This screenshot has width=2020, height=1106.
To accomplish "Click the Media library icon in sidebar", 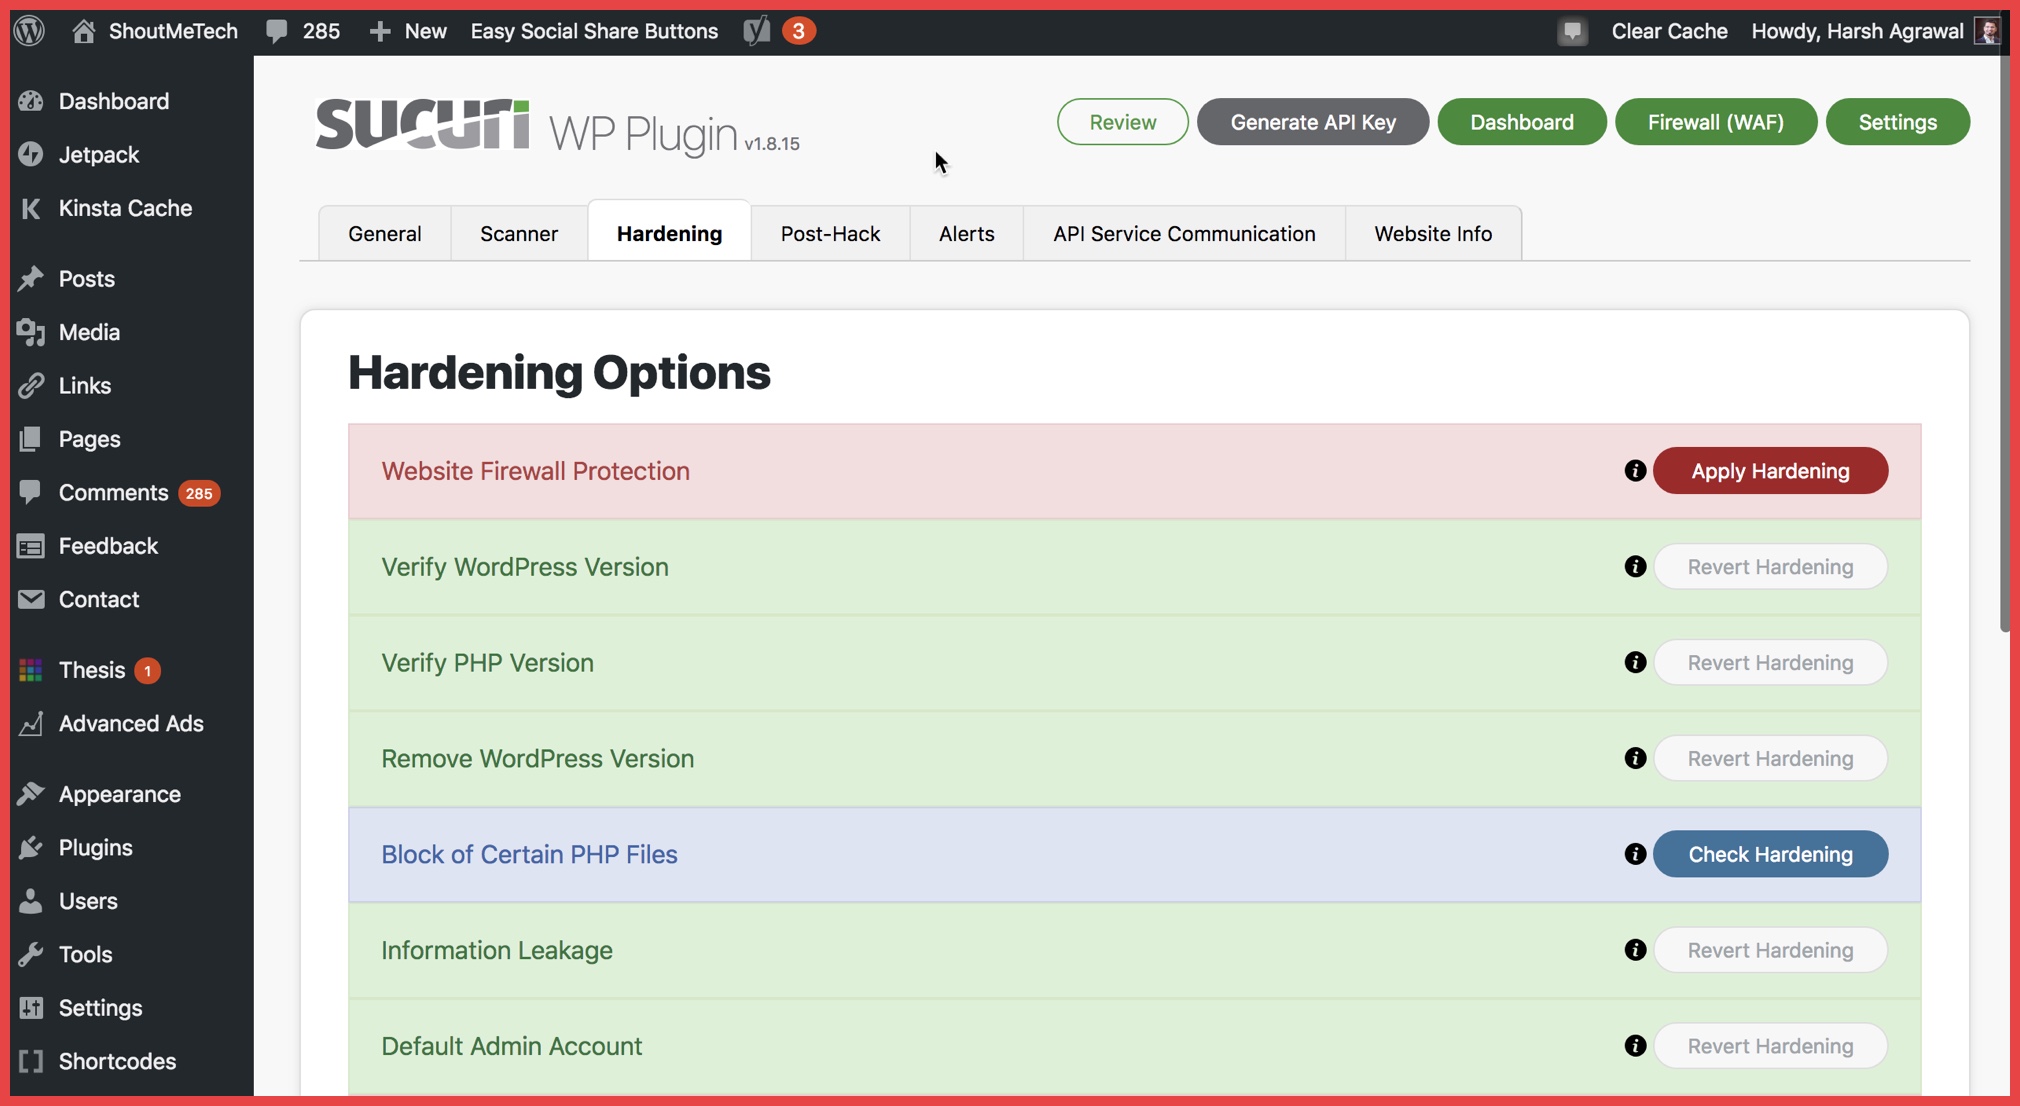I will (x=30, y=332).
